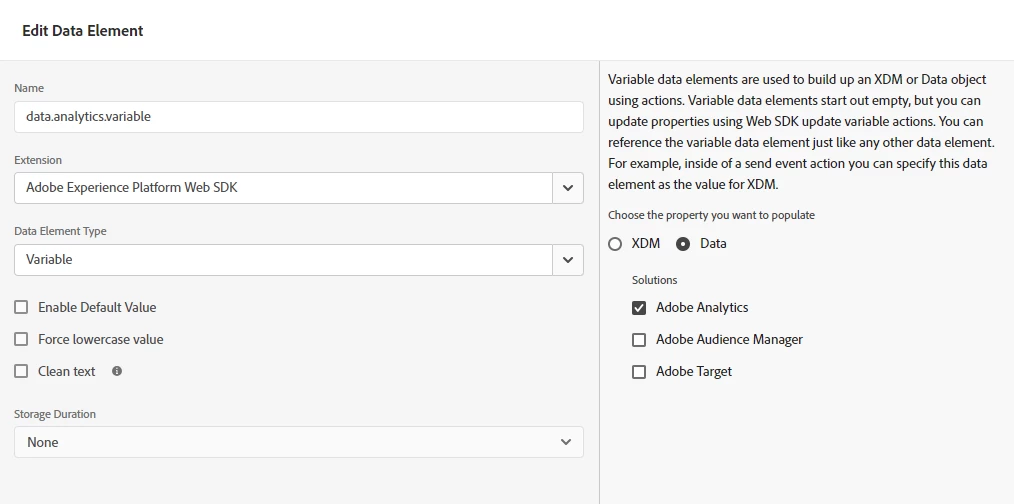
Task: Click the Storage Duration field label
Action: [x=55, y=414]
